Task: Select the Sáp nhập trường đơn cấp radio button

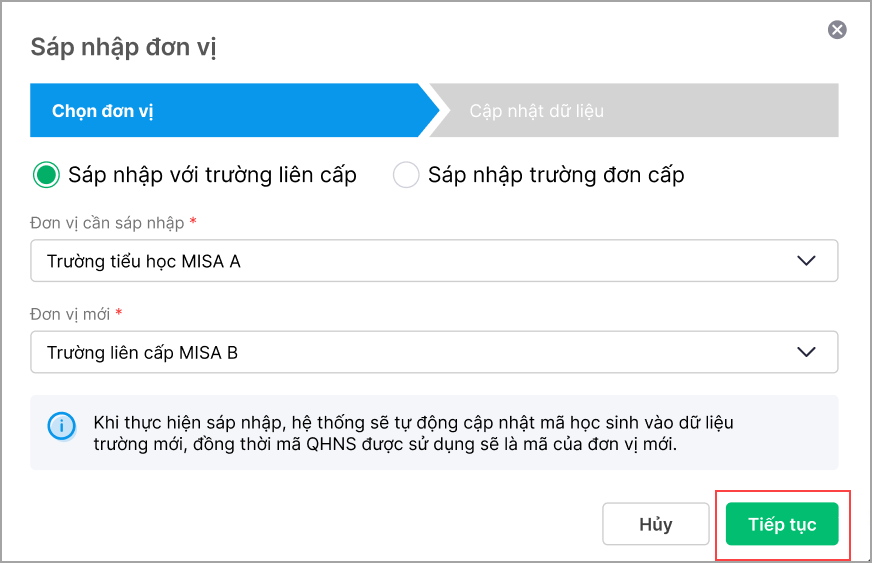Action: 406,175
